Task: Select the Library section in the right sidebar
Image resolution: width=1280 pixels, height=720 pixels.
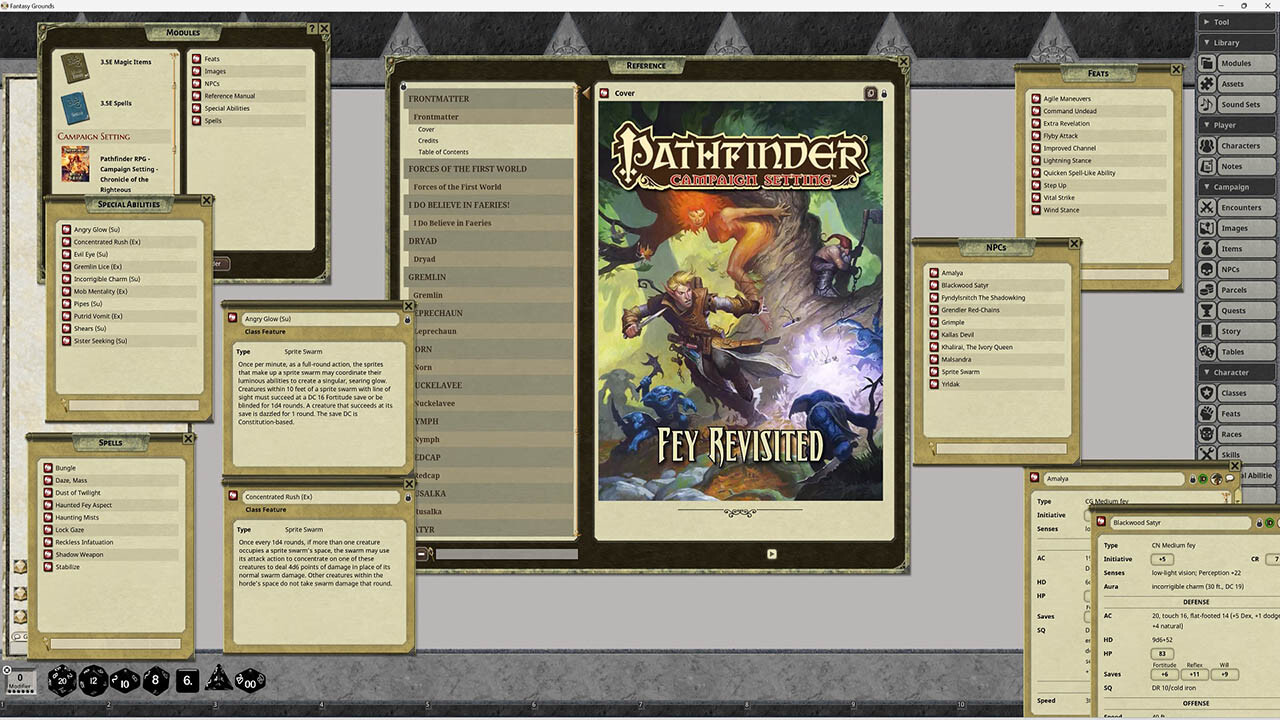Action: coord(1236,41)
